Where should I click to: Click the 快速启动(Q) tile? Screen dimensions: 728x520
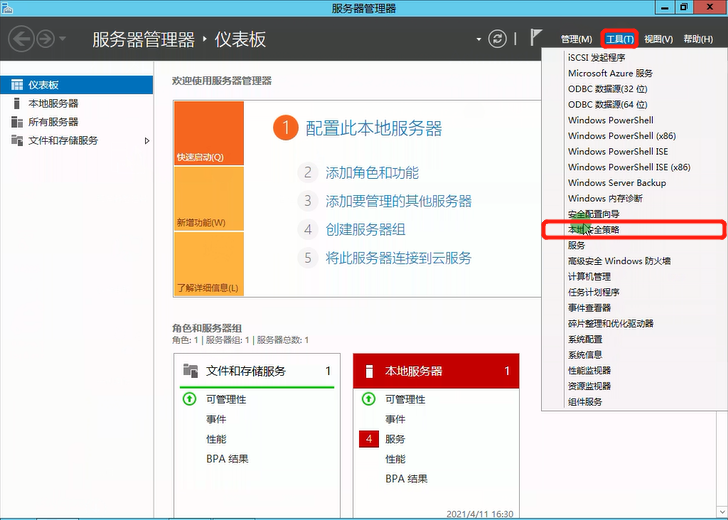[209, 133]
